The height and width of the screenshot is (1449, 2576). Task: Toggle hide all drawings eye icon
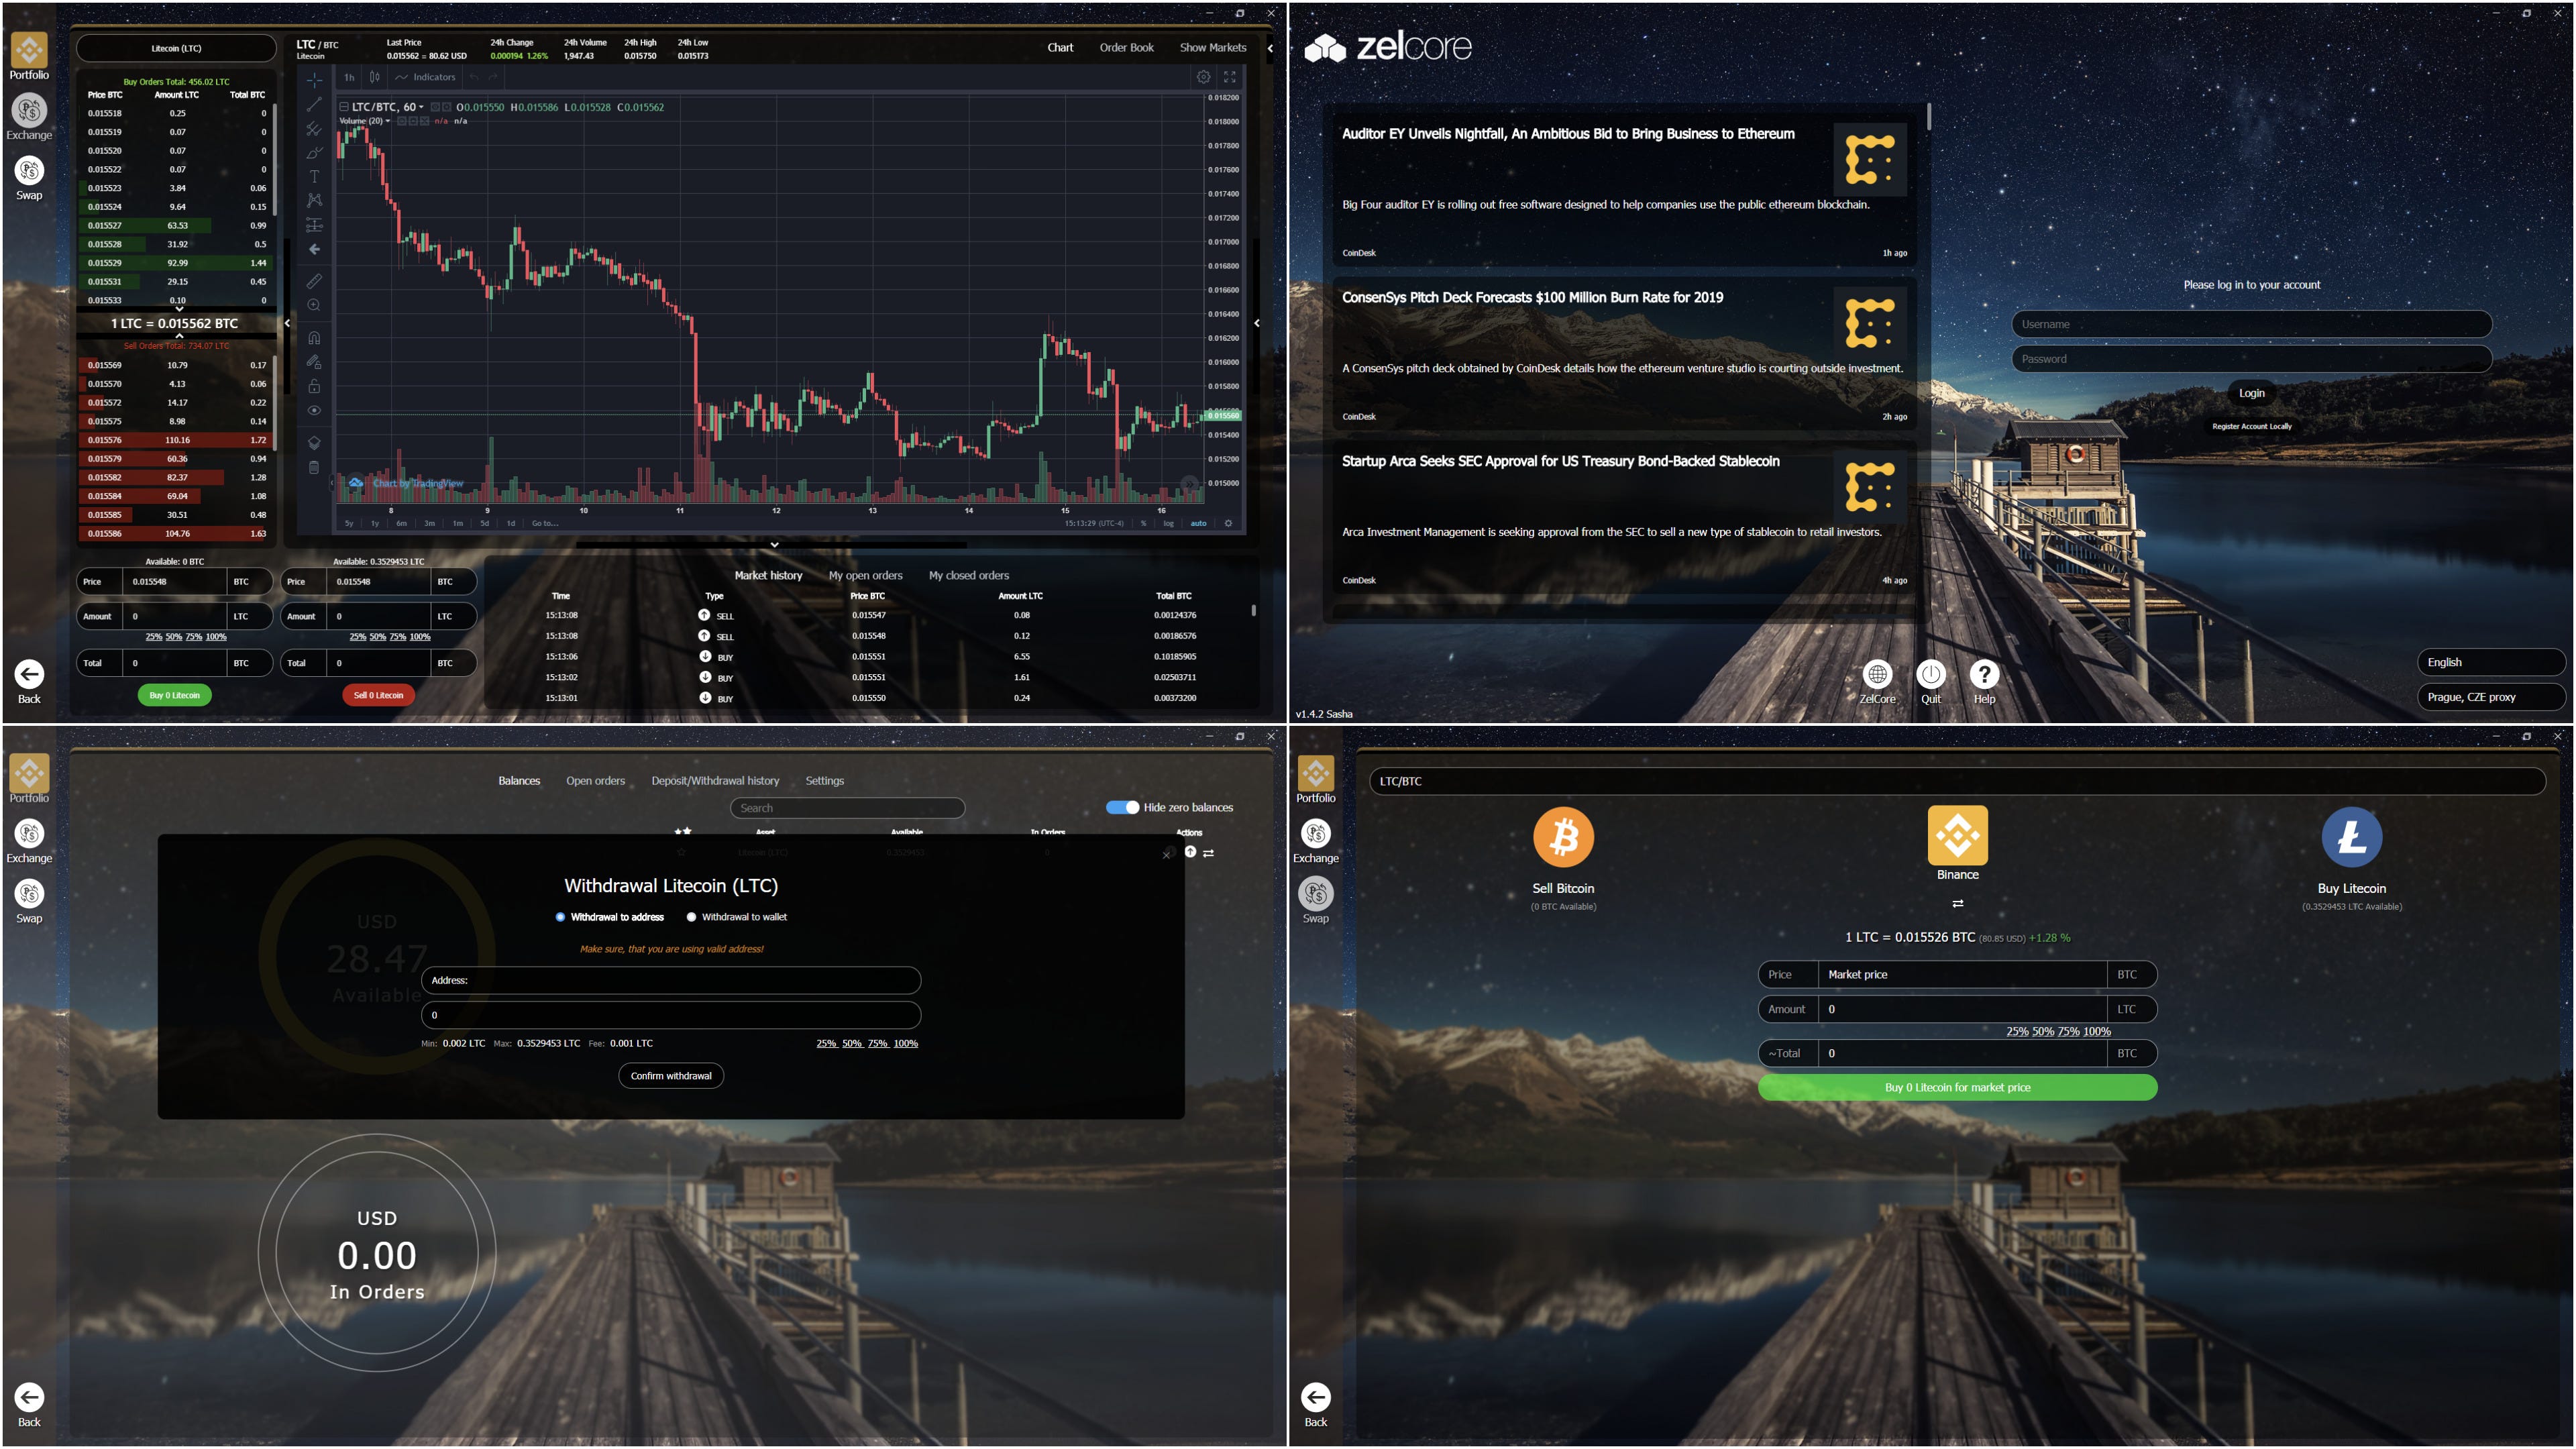point(314,410)
